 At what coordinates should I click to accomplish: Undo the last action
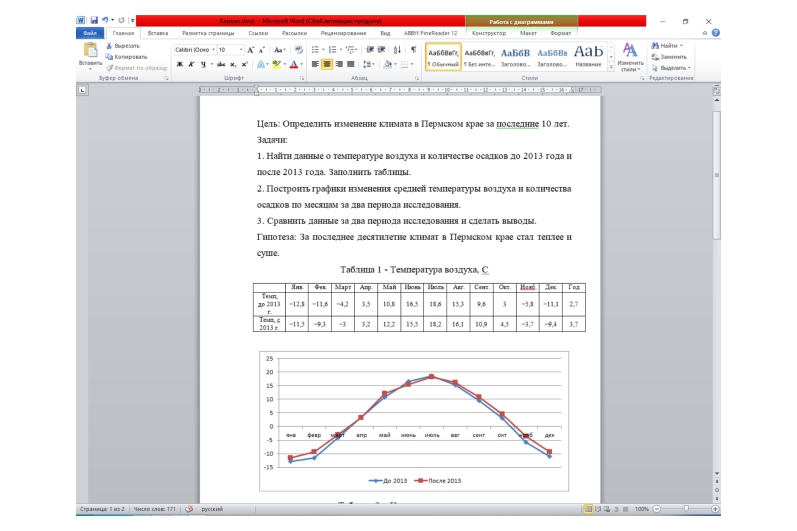tap(104, 20)
